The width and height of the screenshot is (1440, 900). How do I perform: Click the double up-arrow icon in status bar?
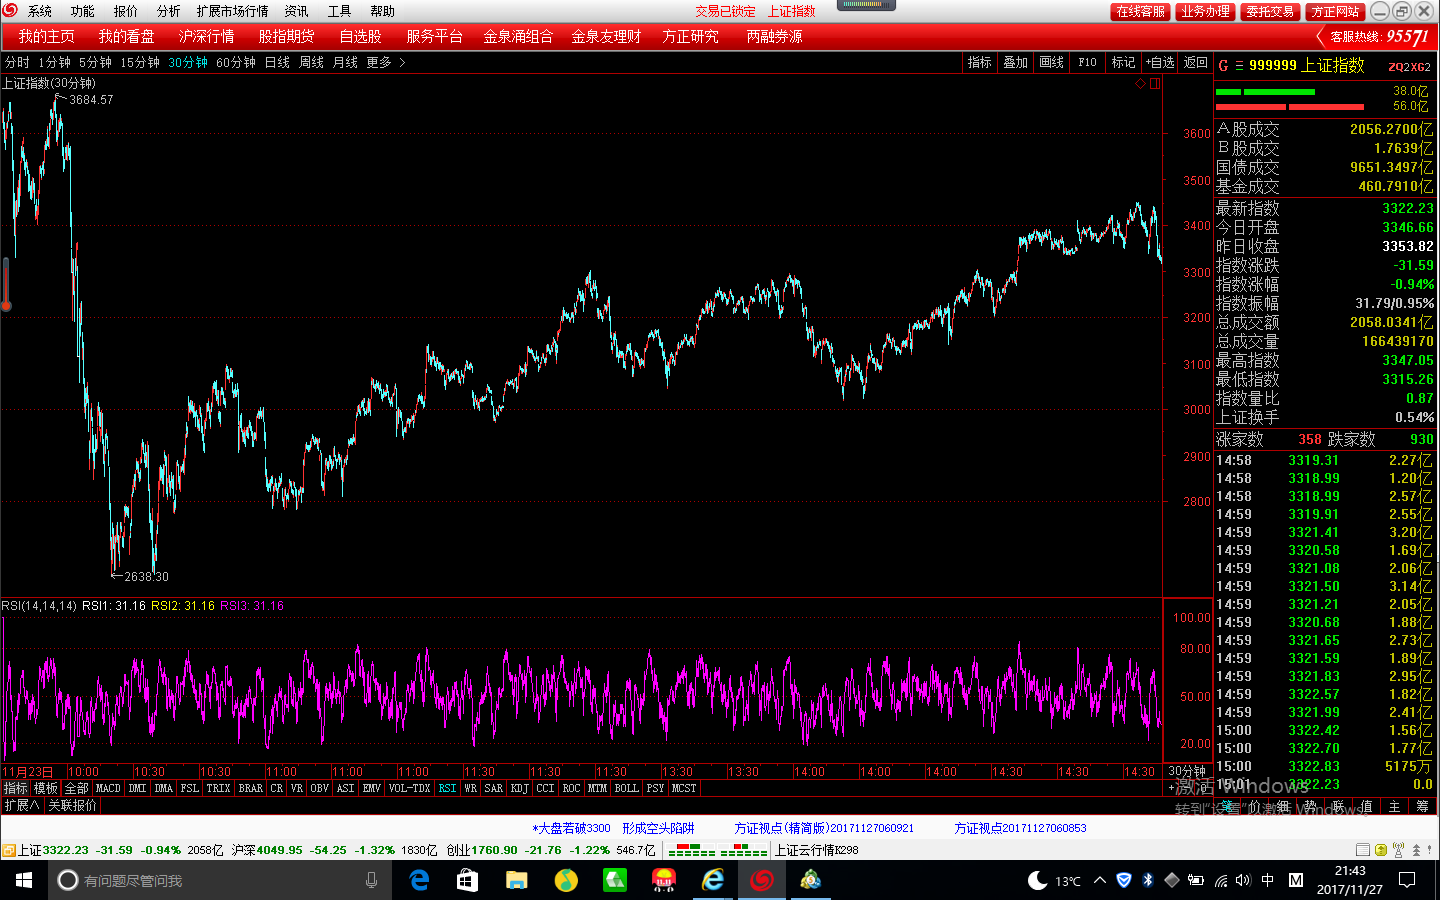(x=1416, y=850)
